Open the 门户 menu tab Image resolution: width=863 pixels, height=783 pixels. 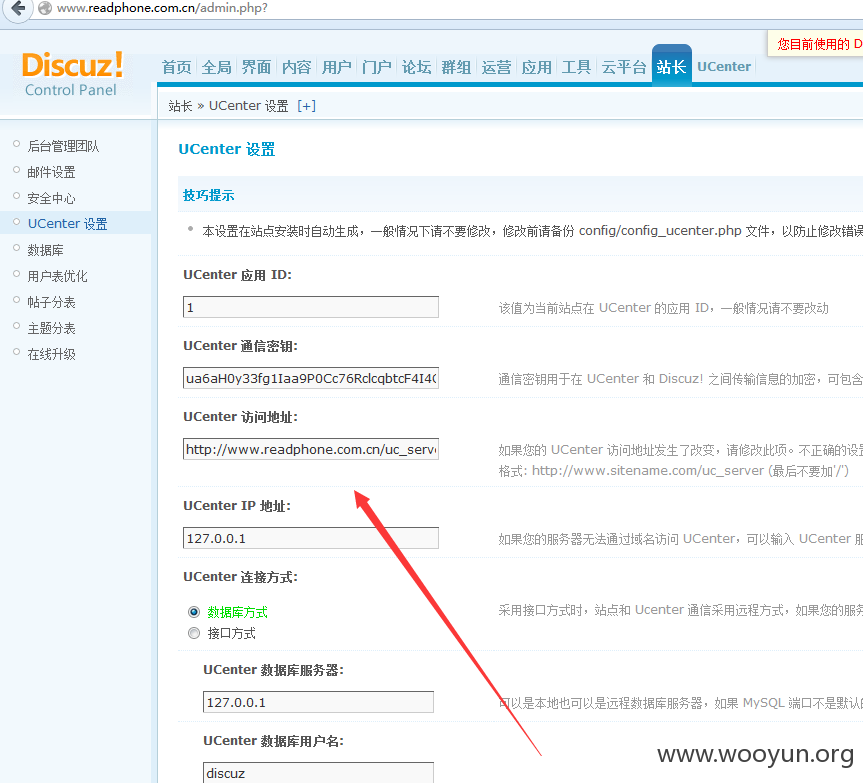point(376,67)
